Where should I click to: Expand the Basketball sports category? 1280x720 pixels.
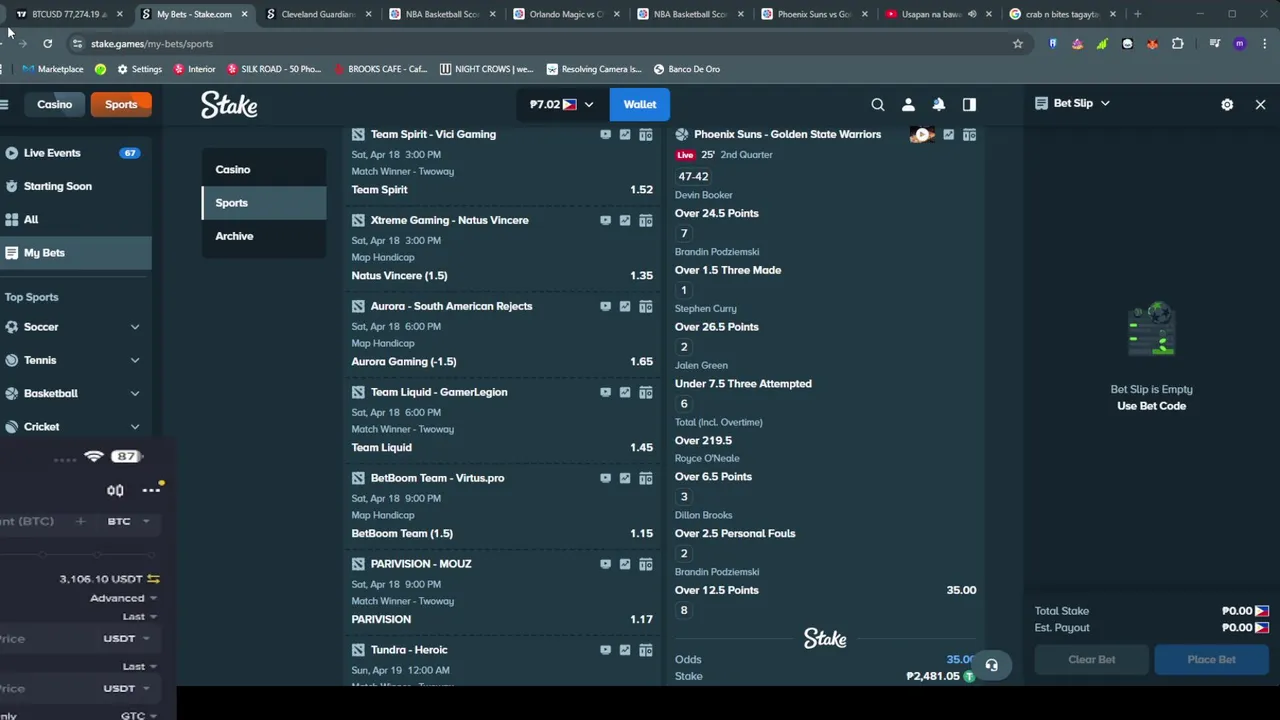click(x=134, y=393)
